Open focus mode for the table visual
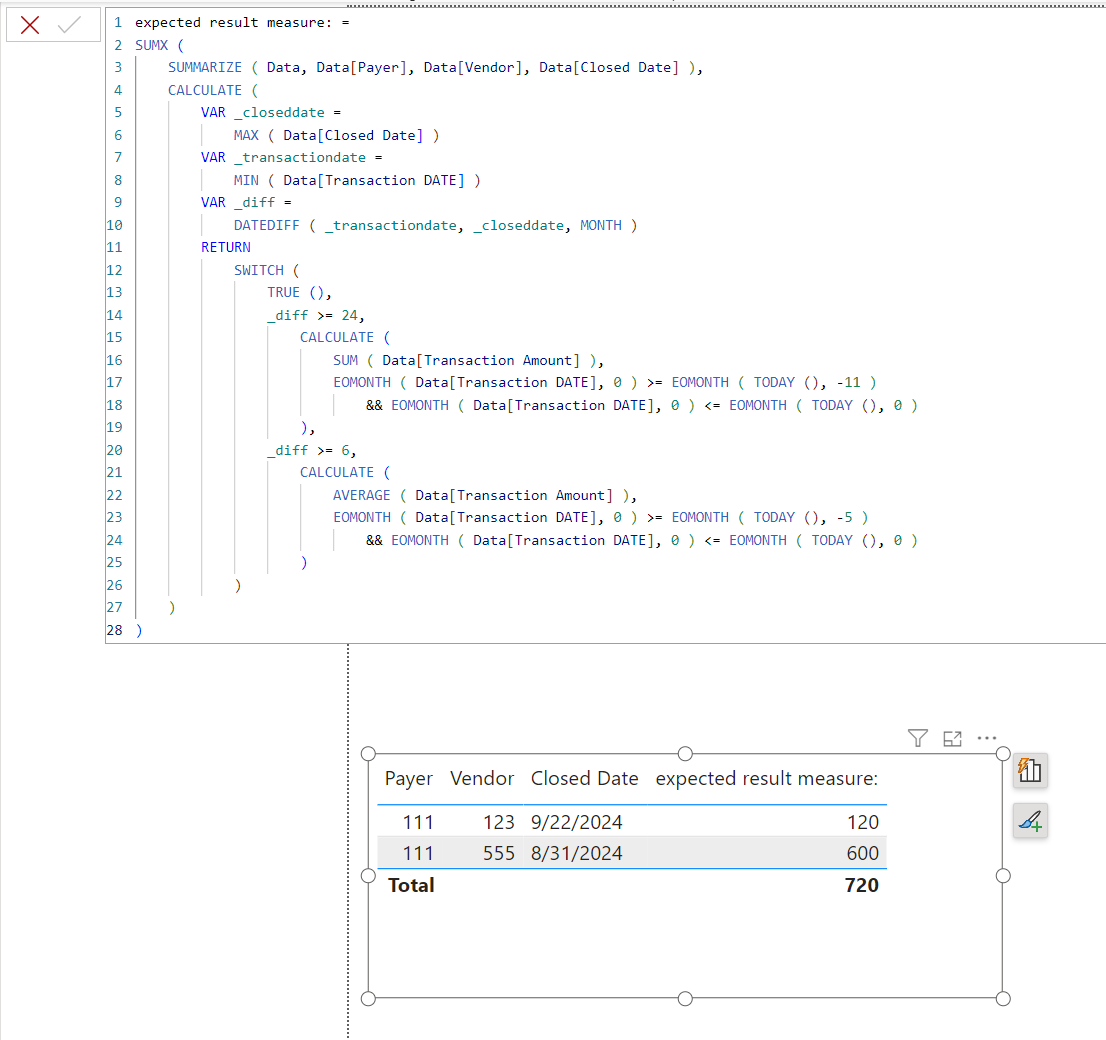Viewport: 1106px width, 1040px height. (x=952, y=739)
